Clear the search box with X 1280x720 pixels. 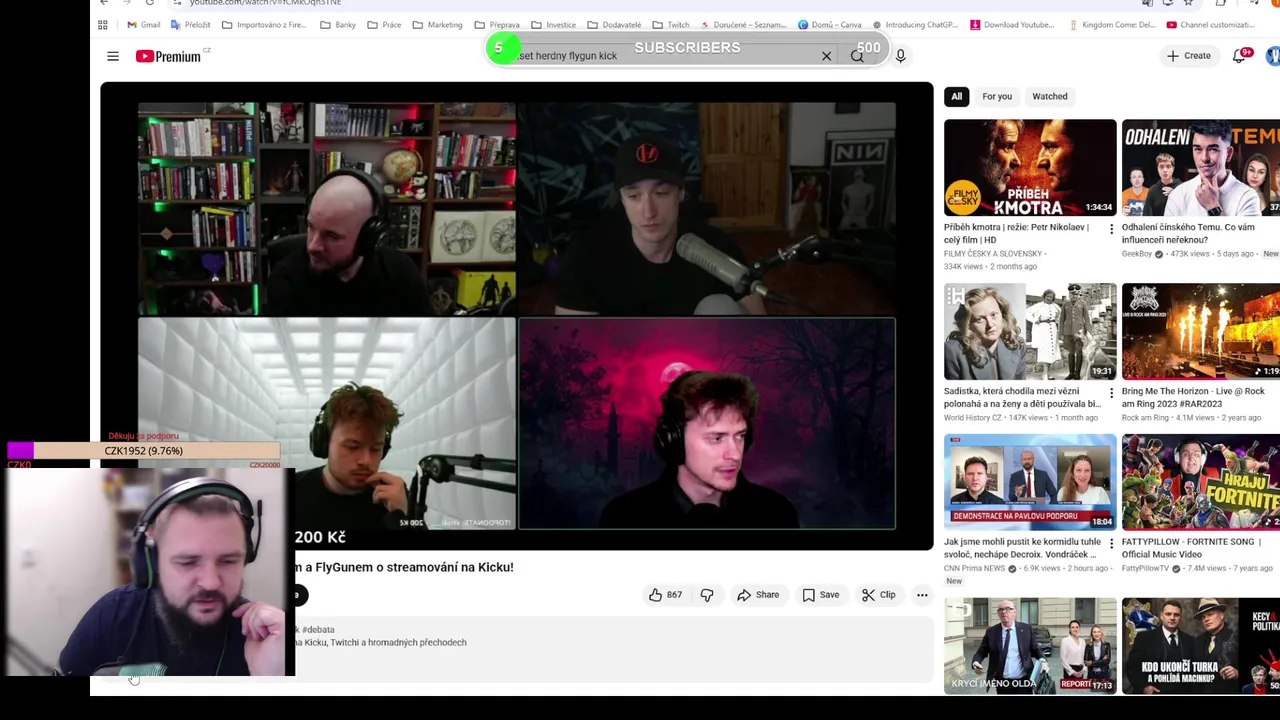click(x=826, y=56)
